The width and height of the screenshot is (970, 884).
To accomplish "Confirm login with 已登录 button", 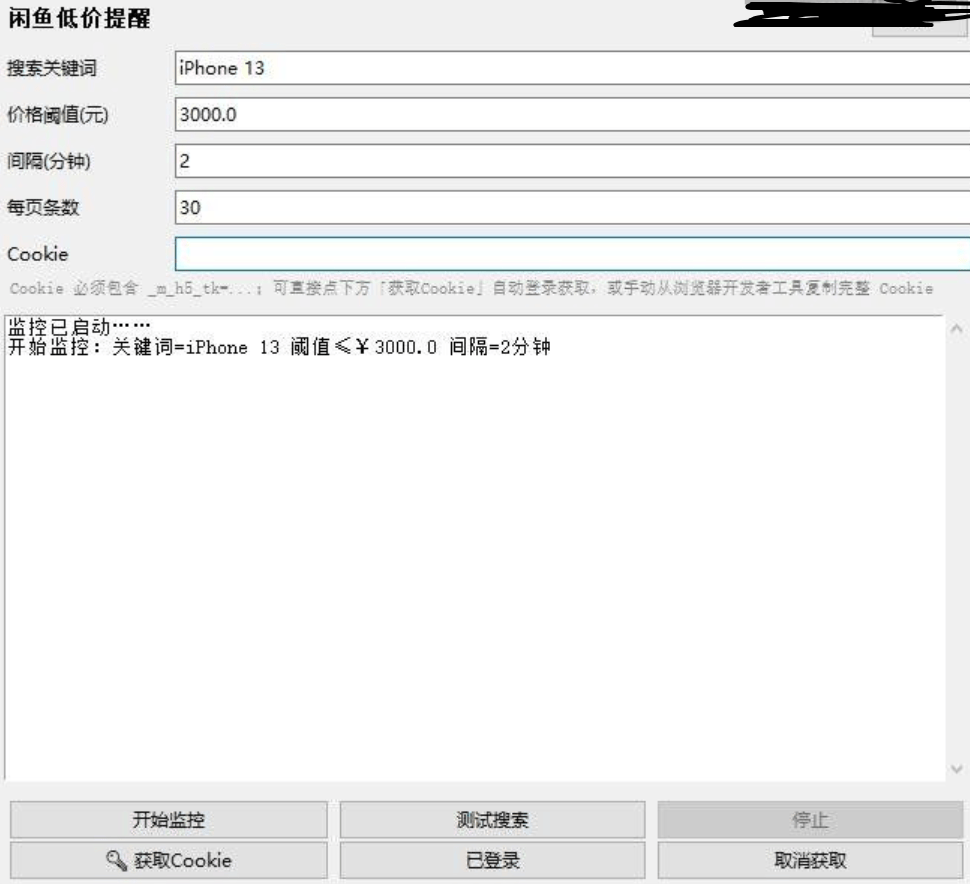I will [492, 860].
